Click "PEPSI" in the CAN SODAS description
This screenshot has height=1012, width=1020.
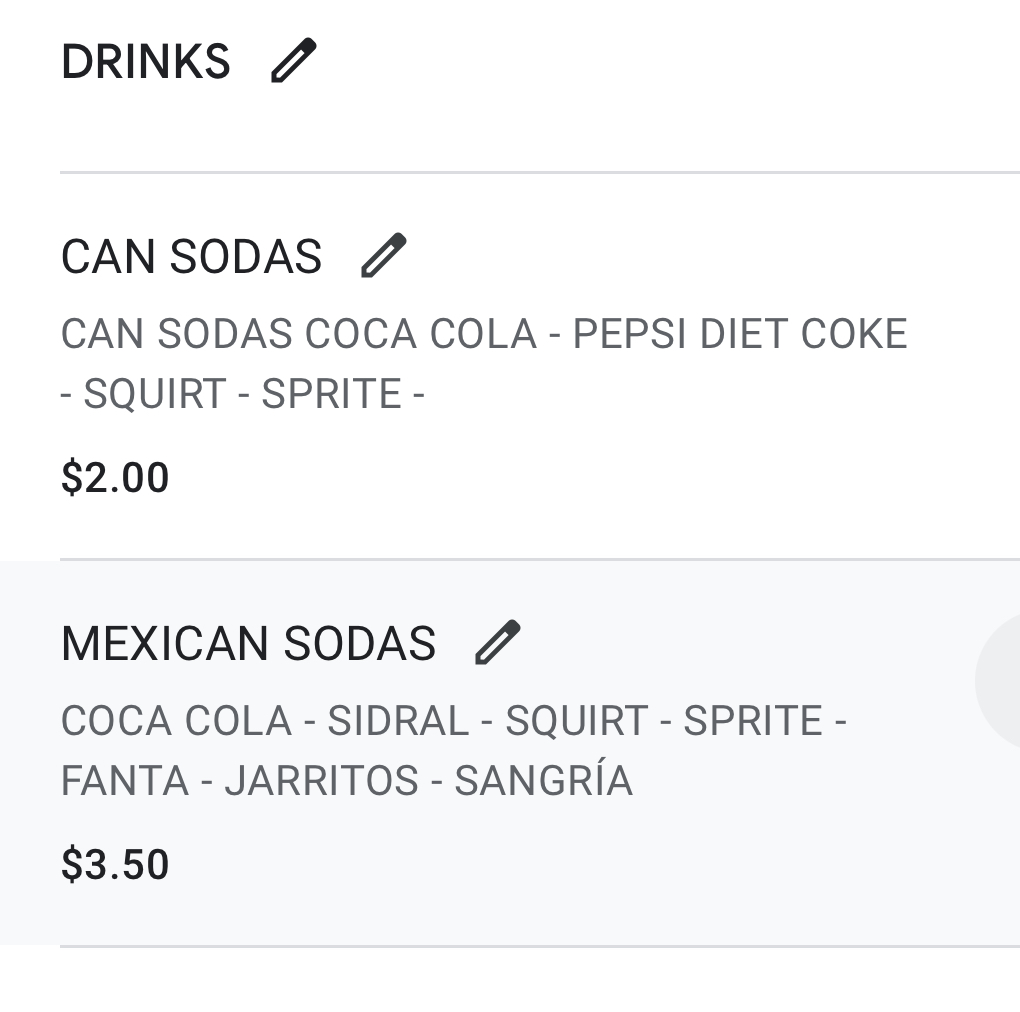[x=630, y=334]
